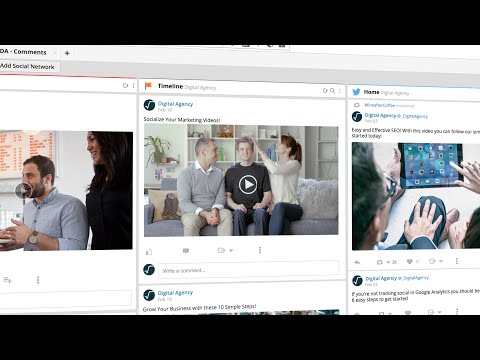Image resolution: width=480 pixels, height=360 pixels.
Task: Refresh the Timeline stream
Action: click(x=325, y=90)
